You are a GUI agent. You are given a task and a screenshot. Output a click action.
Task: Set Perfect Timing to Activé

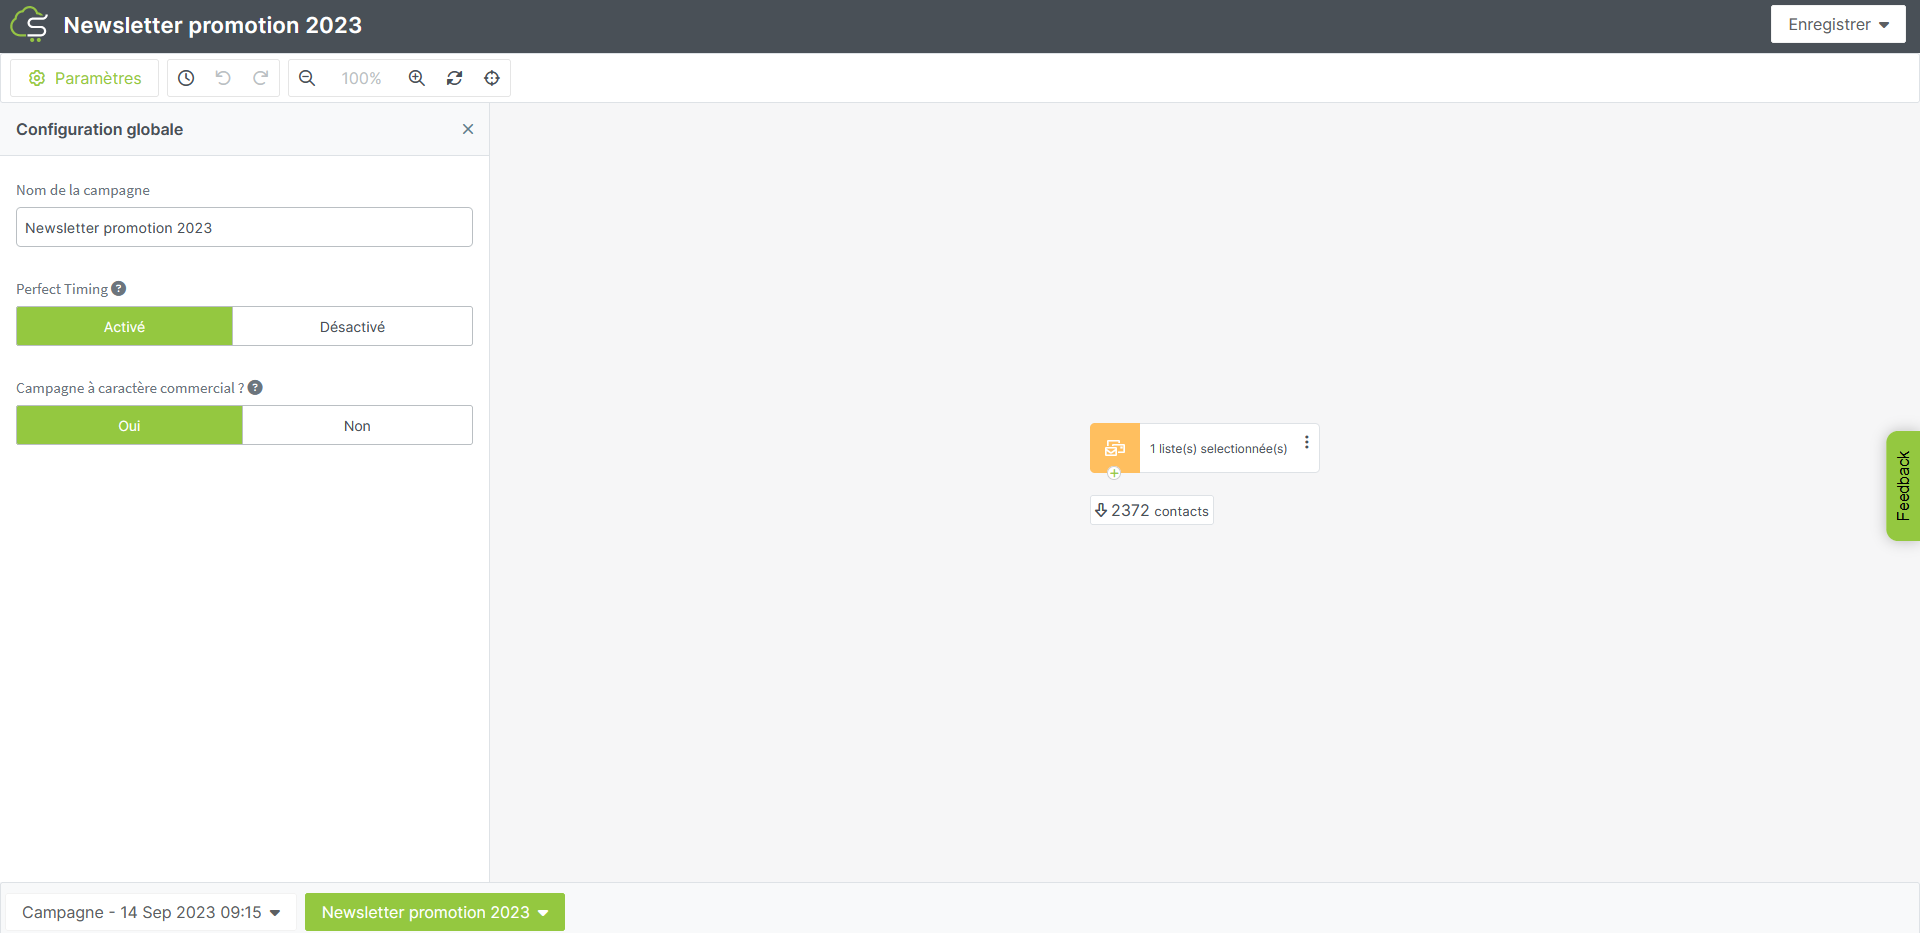point(124,326)
